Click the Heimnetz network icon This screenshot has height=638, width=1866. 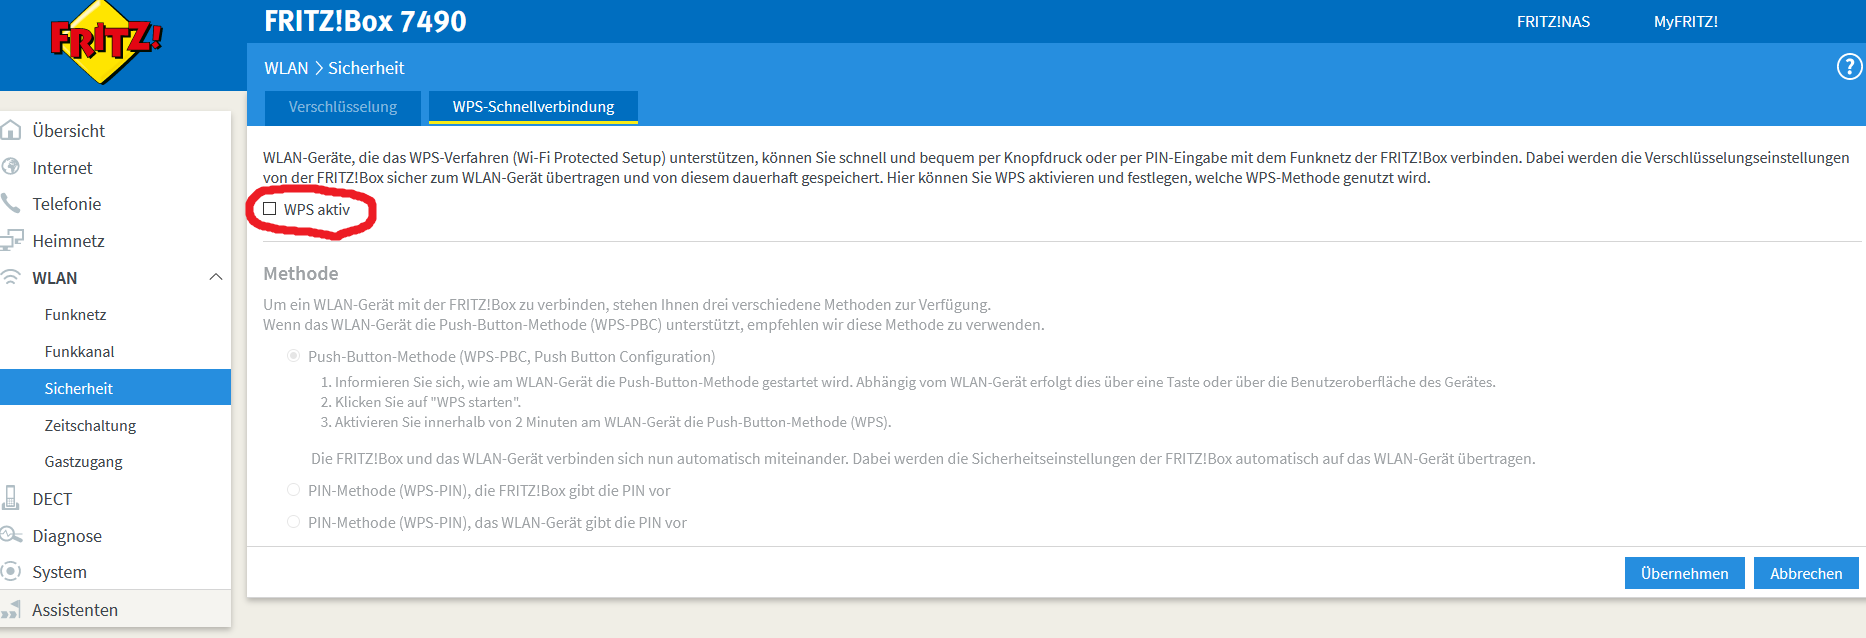(x=11, y=240)
